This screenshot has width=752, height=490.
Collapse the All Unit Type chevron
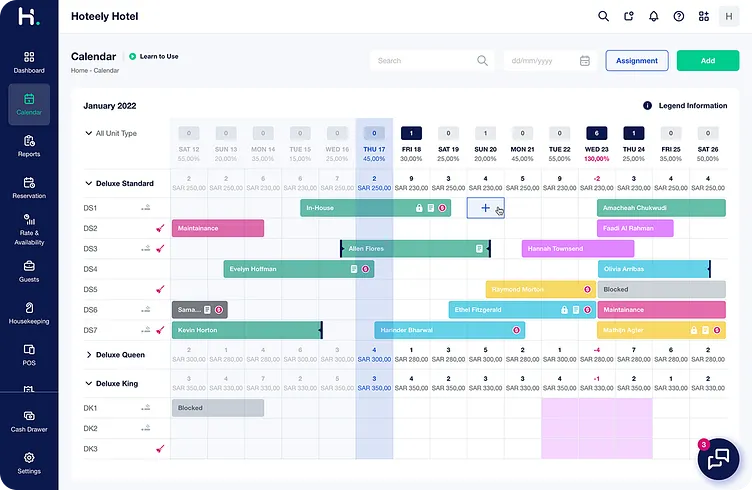pyautogui.click(x=88, y=133)
